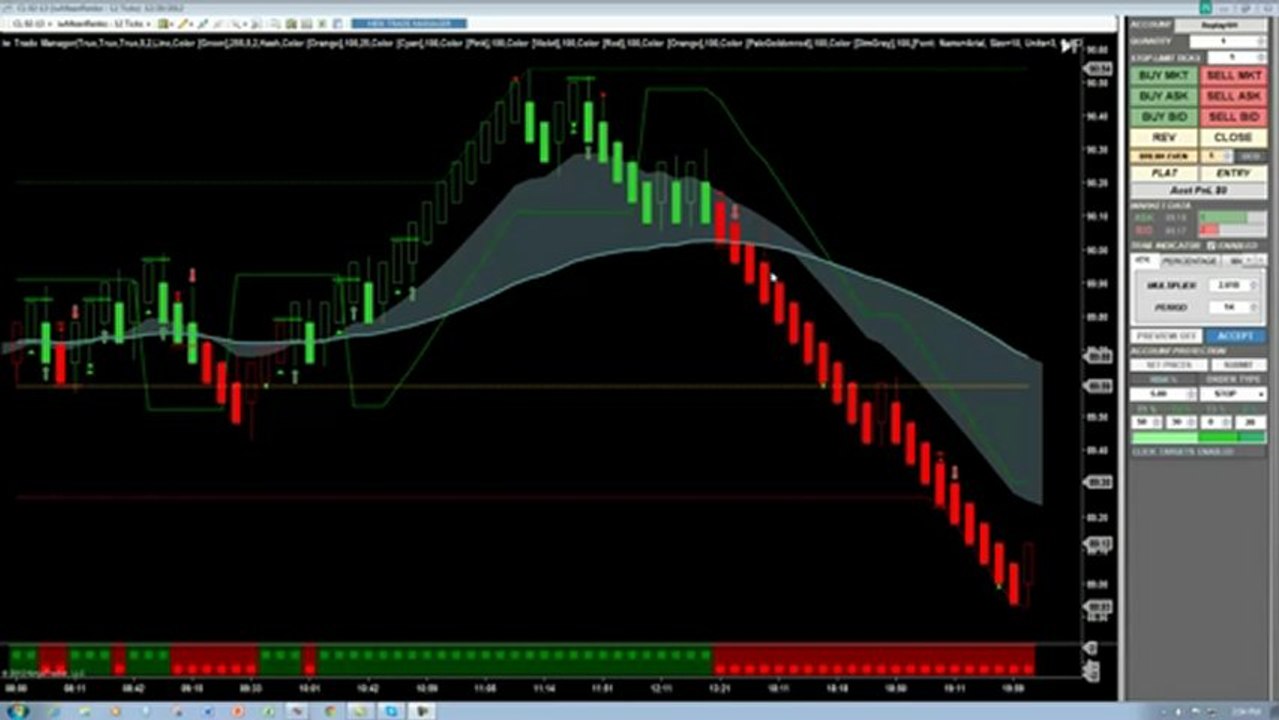Reverse position with the REV button
This screenshot has height=720, width=1279.
tap(1163, 137)
